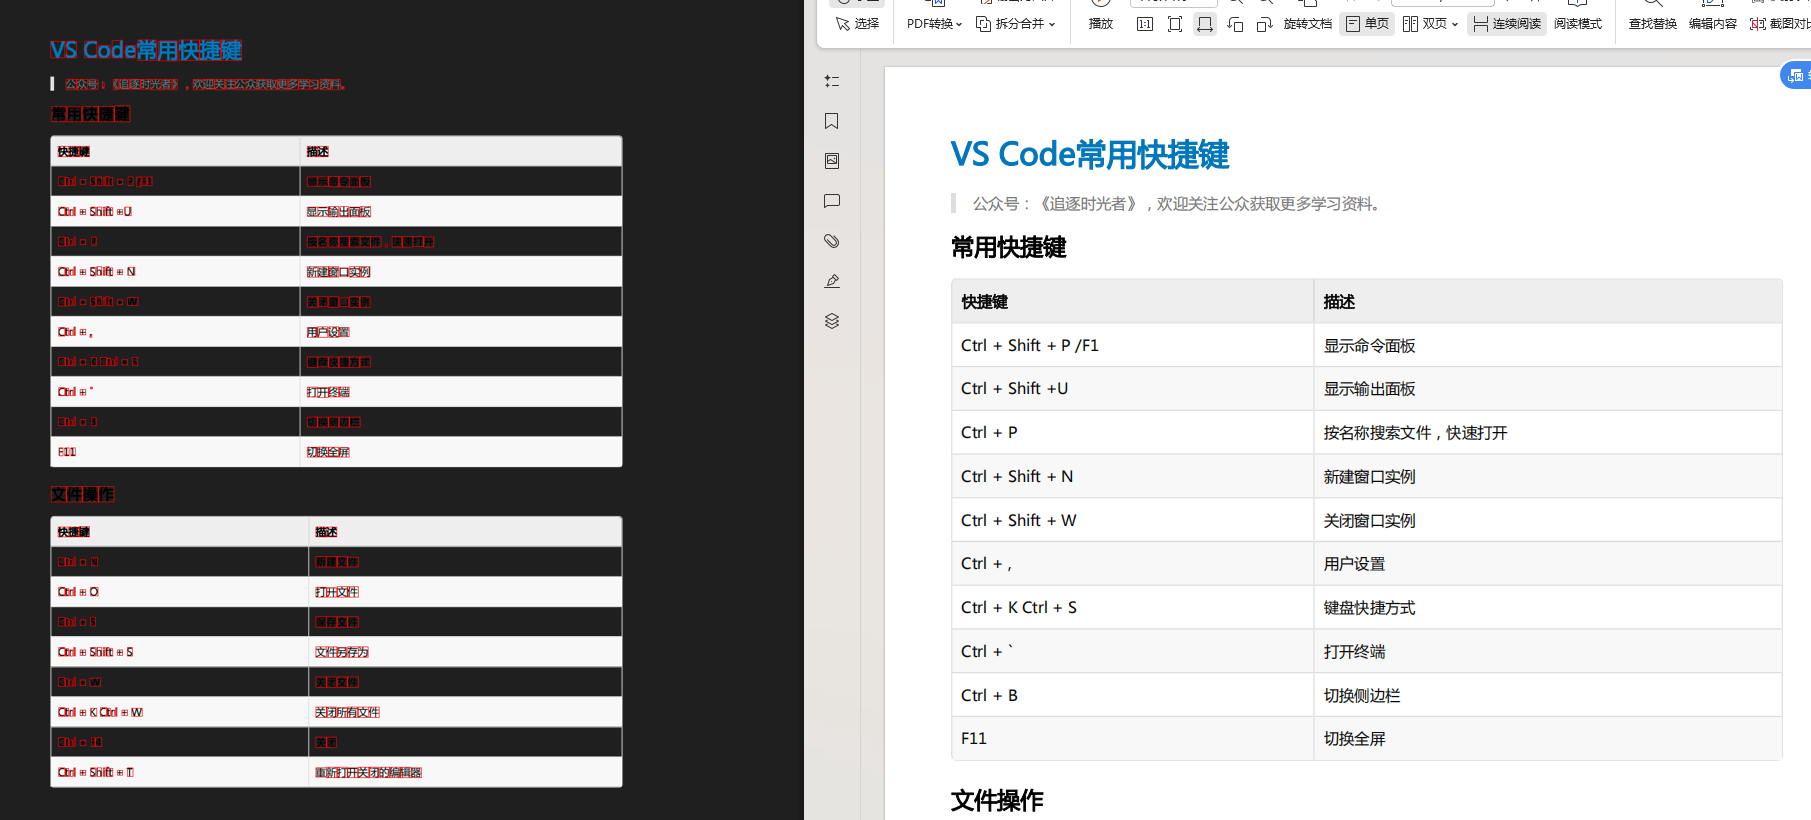The image size is (1811, 820).
Task: Toggle the fit width view button
Action: point(1205,24)
